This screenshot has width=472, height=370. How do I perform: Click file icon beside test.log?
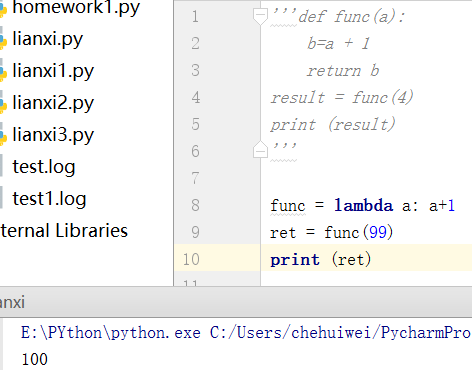[x=2, y=166]
